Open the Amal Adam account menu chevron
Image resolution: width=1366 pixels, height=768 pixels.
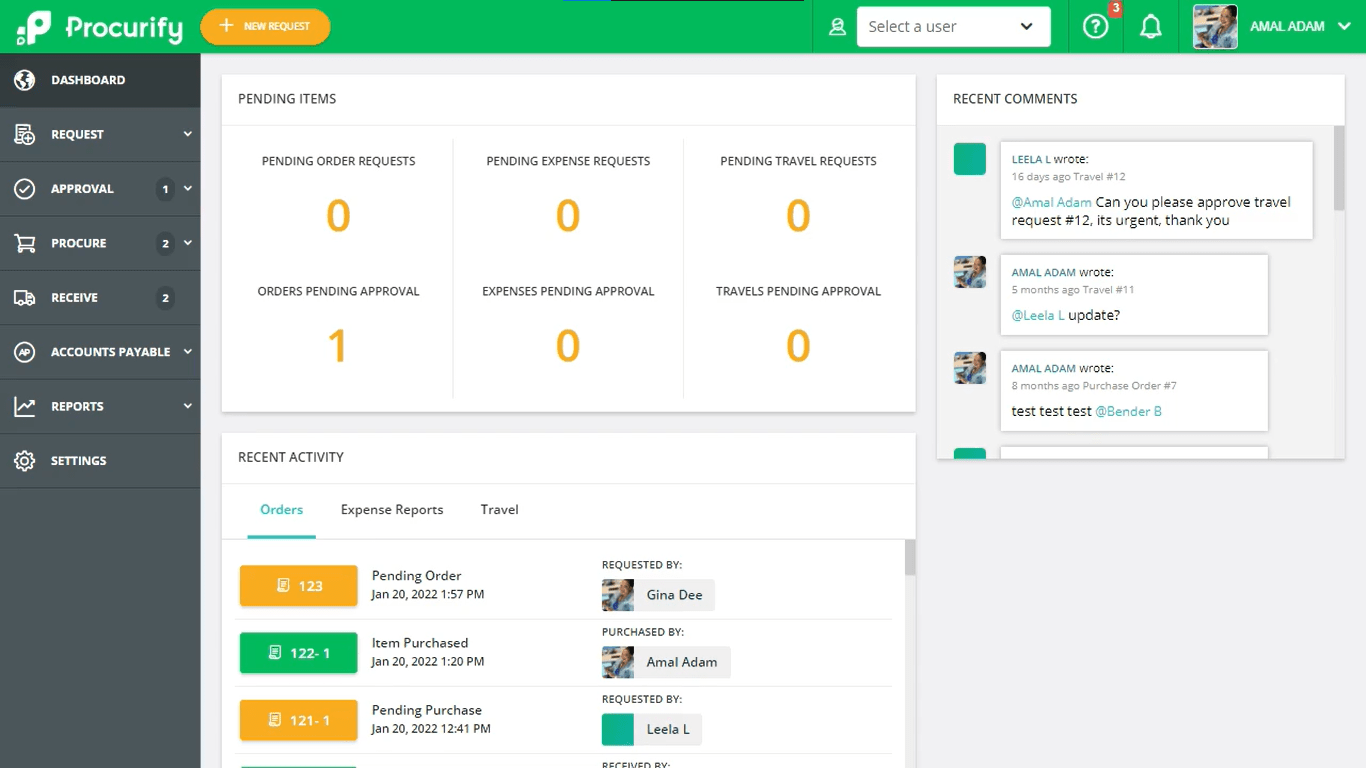pyautogui.click(x=1344, y=27)
